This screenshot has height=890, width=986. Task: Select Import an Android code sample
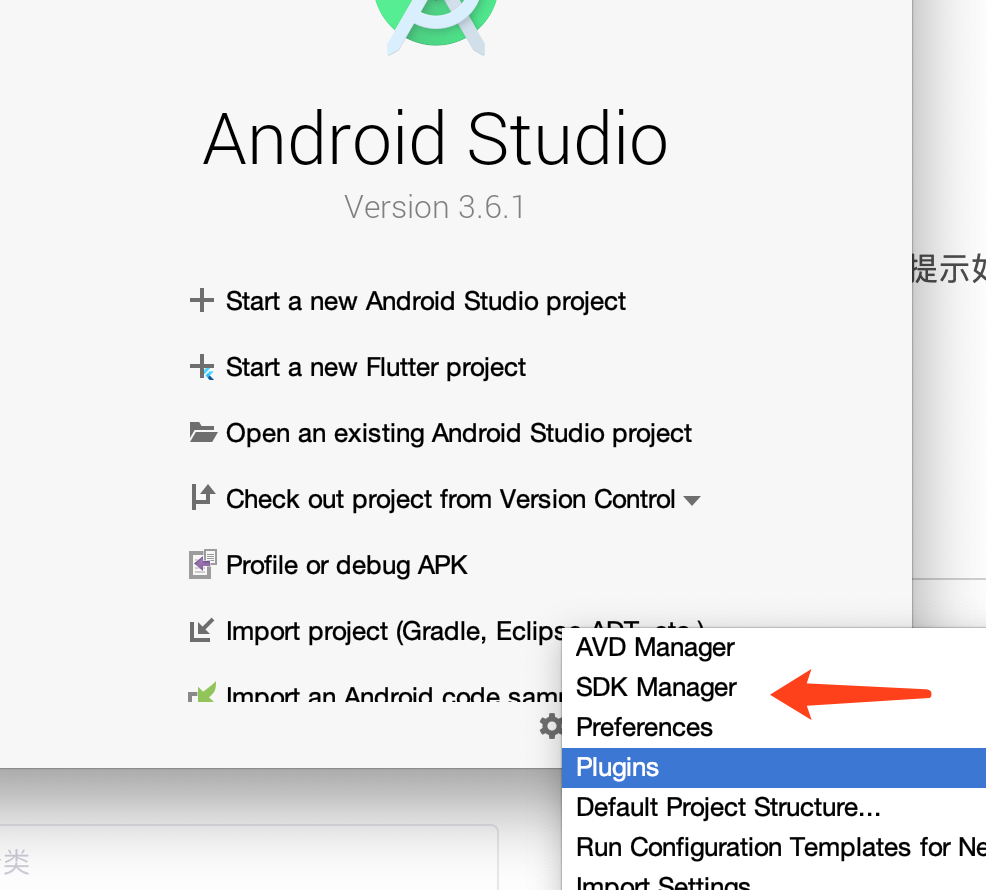tap(394, 694)
